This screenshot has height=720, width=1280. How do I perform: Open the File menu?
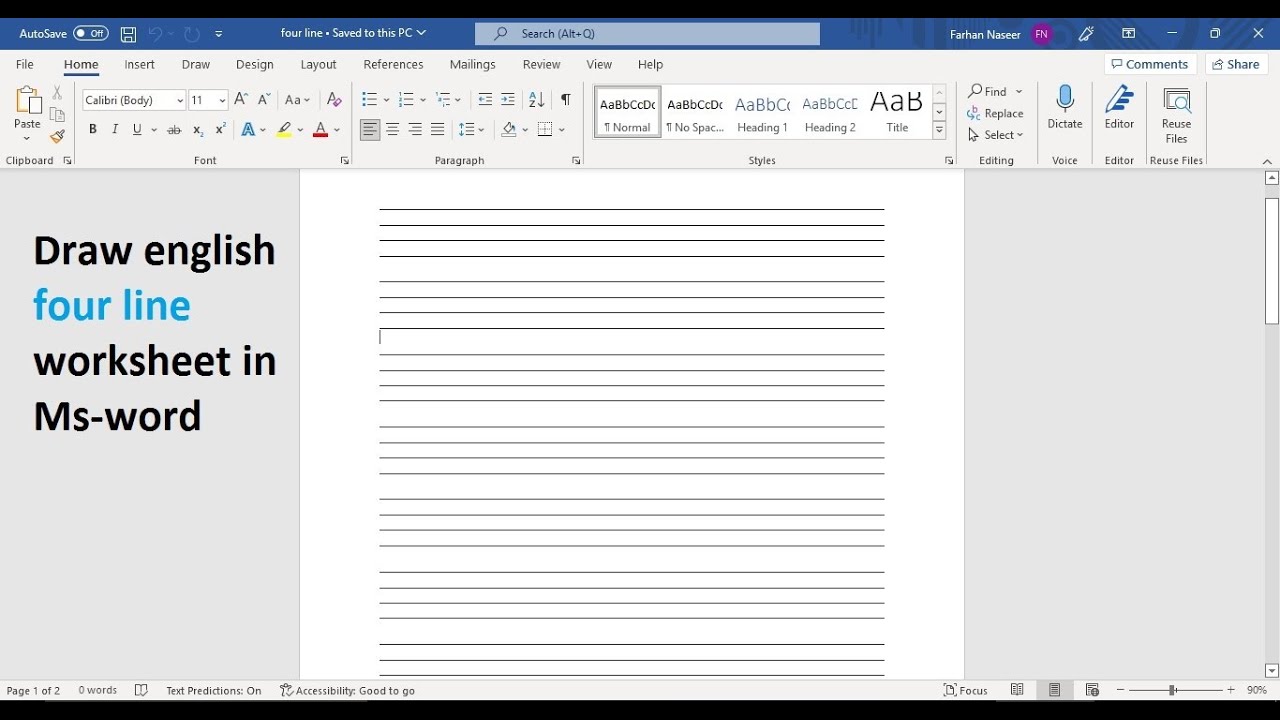pyautogui.click(x=25, y=64)
